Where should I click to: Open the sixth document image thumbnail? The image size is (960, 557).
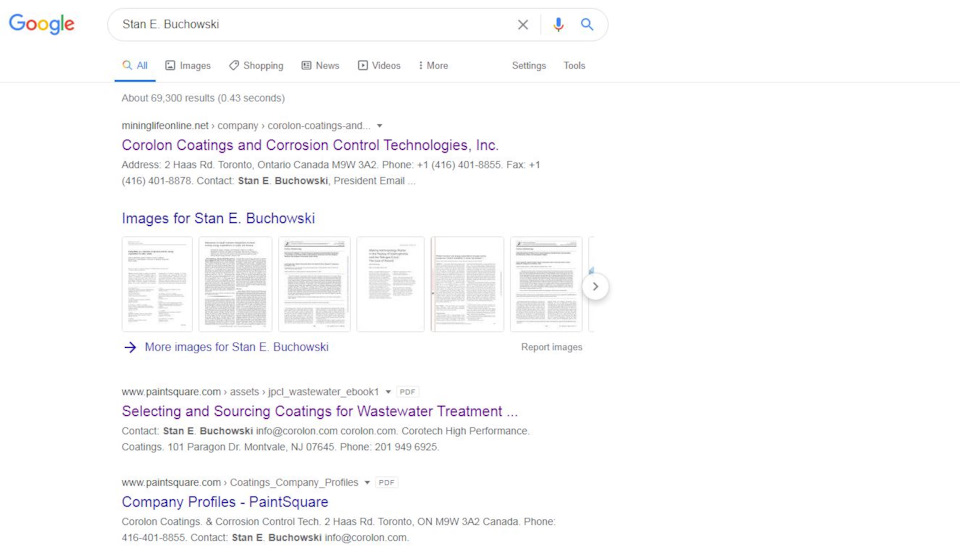click(x=546, y=284)
